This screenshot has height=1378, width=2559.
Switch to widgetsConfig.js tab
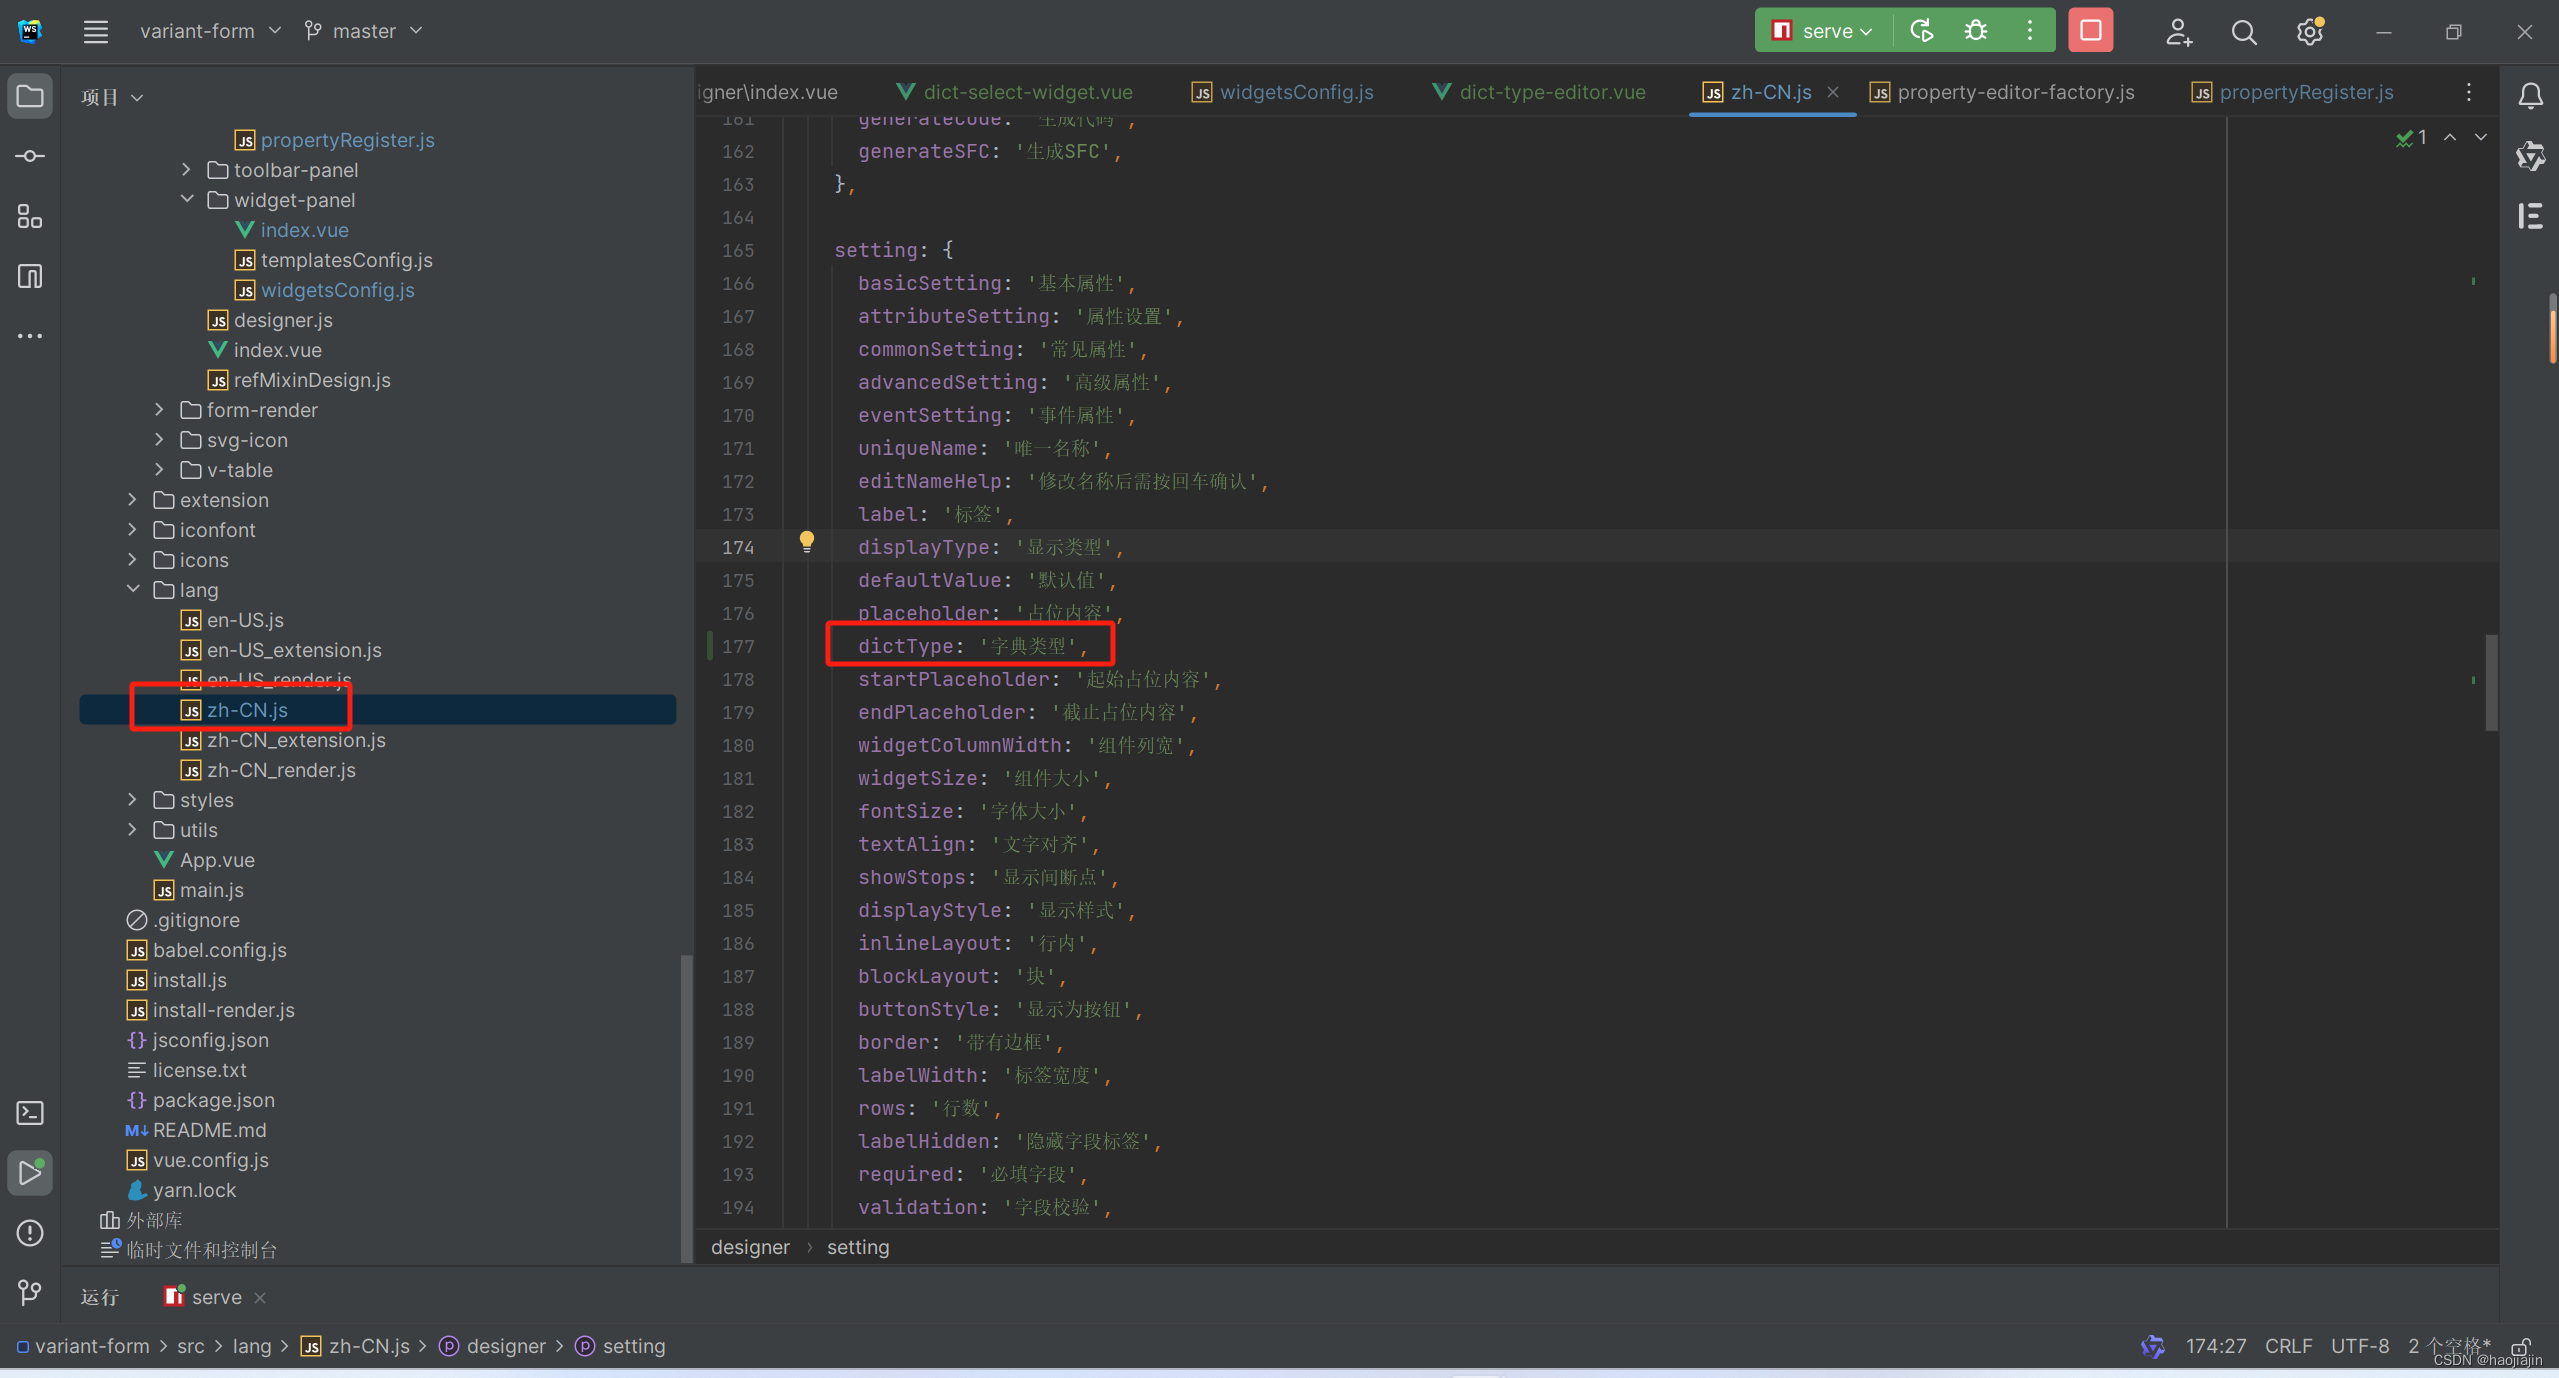coord(1296,92)
